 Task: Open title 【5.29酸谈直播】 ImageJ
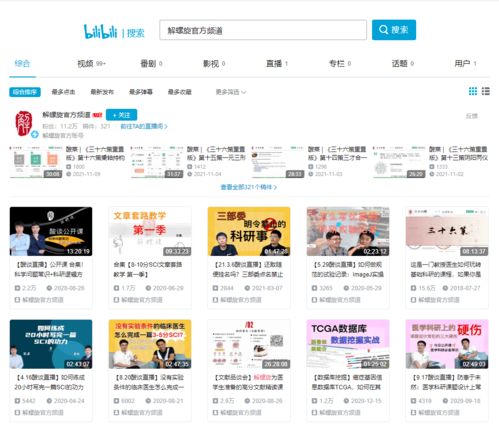pyautogui.click(x=347, y=269)
